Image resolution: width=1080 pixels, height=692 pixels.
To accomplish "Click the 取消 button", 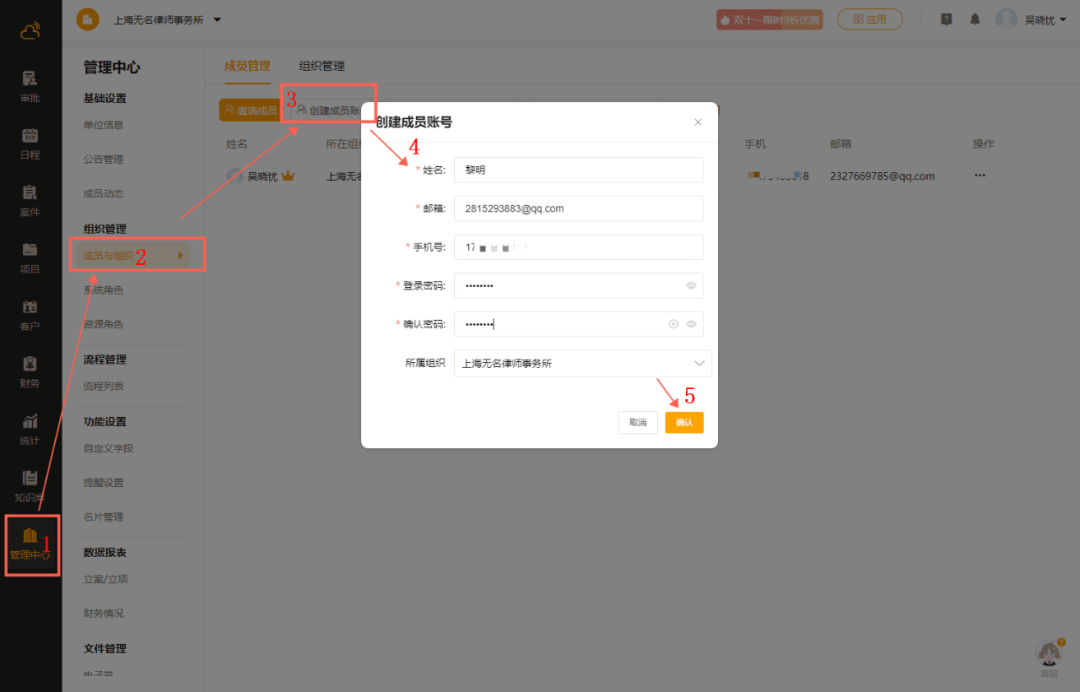I will [x=637, y=423].
